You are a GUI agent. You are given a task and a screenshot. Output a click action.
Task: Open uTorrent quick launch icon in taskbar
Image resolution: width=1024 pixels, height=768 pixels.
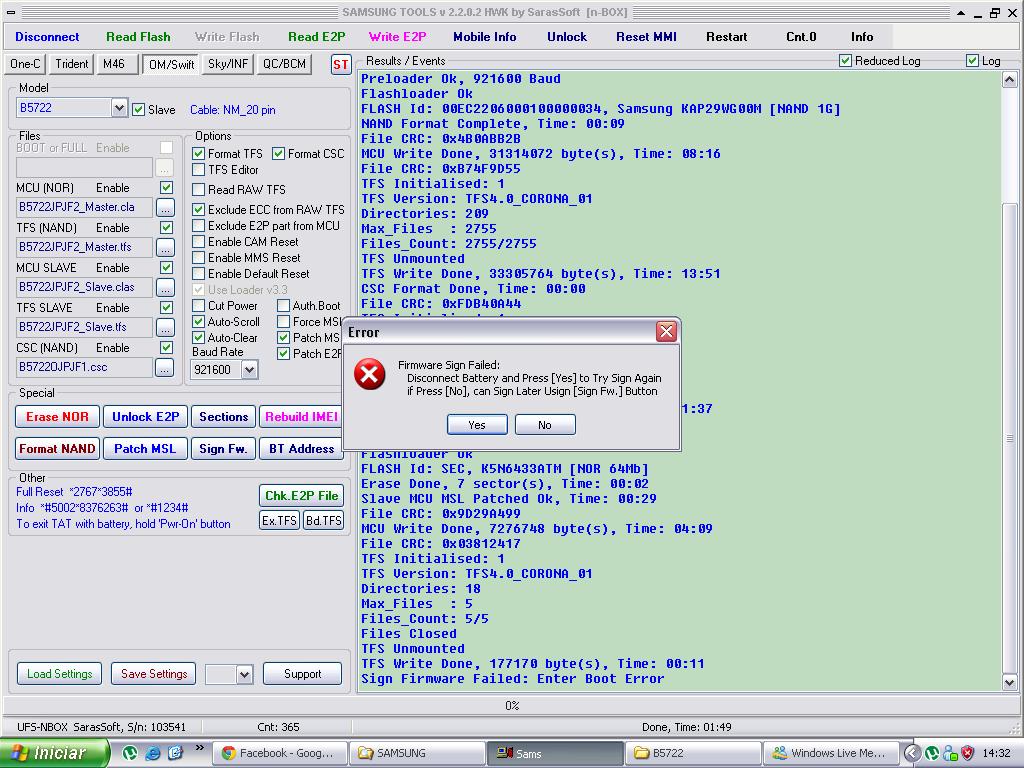tap(130, 753)
